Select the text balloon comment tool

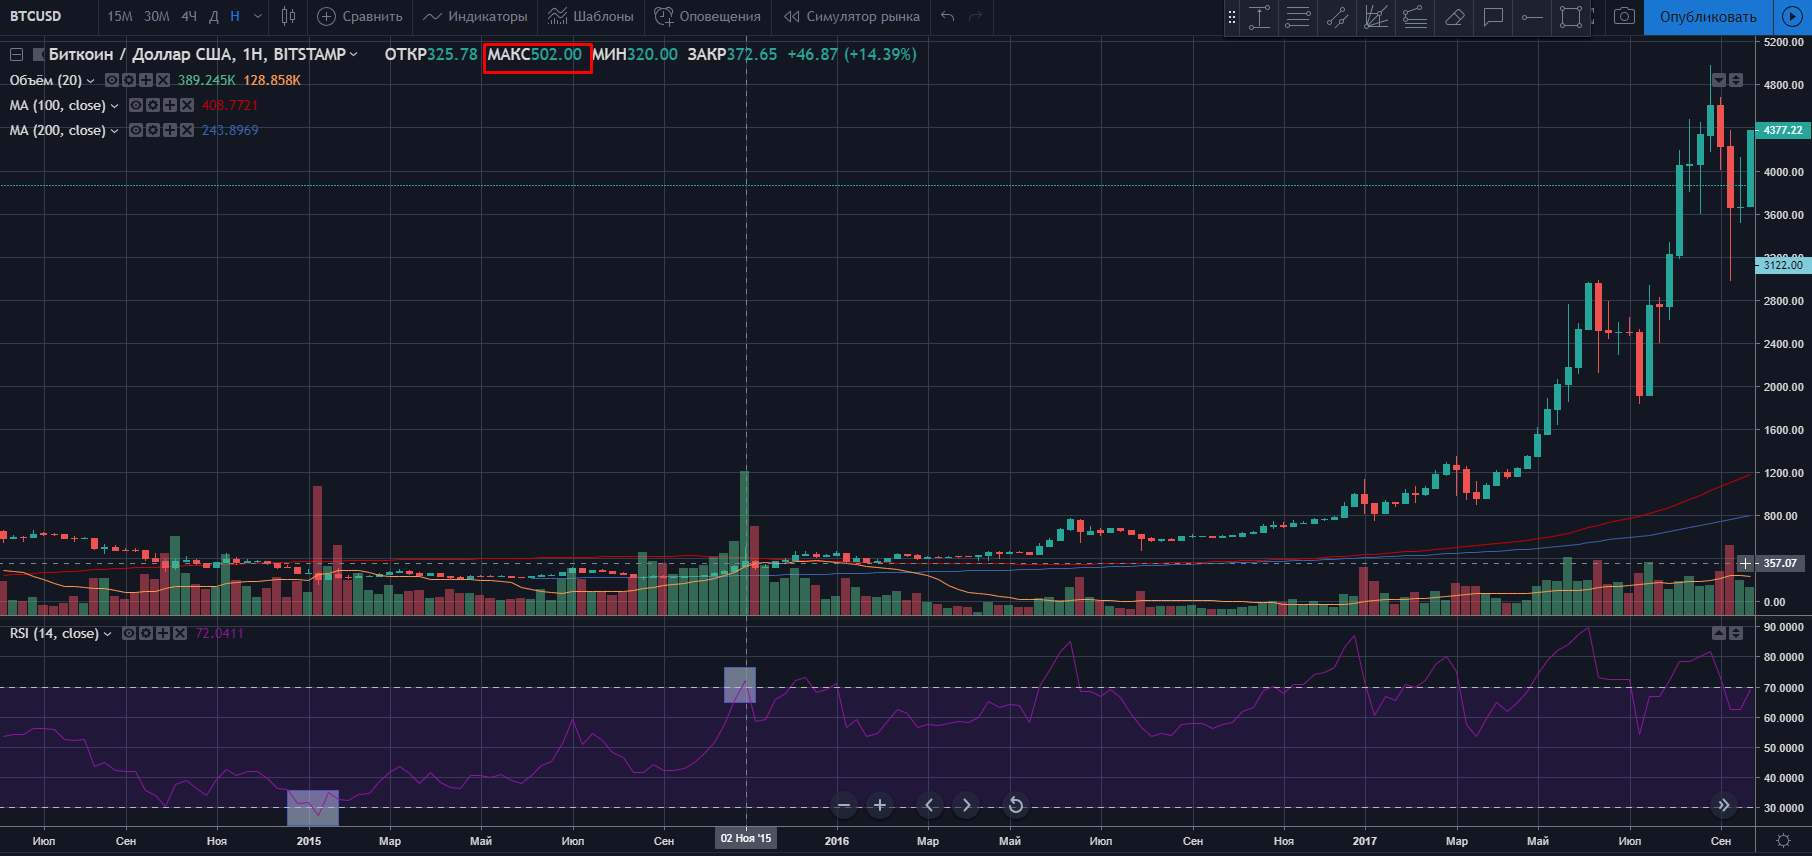pos(1493,17)
